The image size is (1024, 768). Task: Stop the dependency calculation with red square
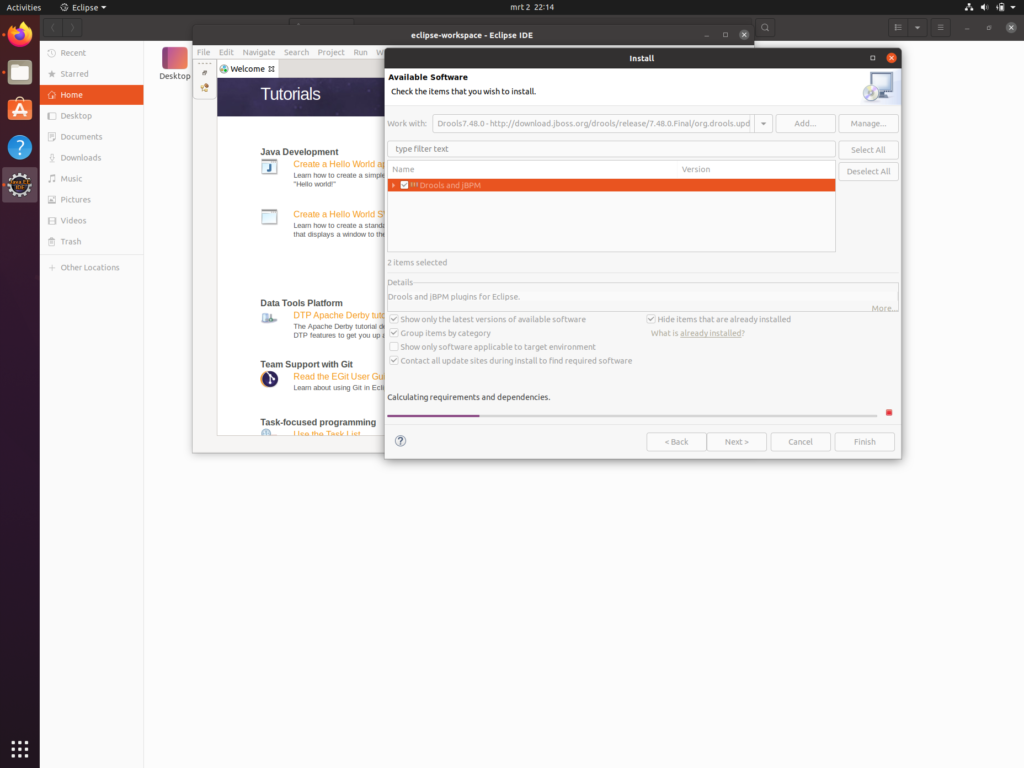(x=888, y=412)
